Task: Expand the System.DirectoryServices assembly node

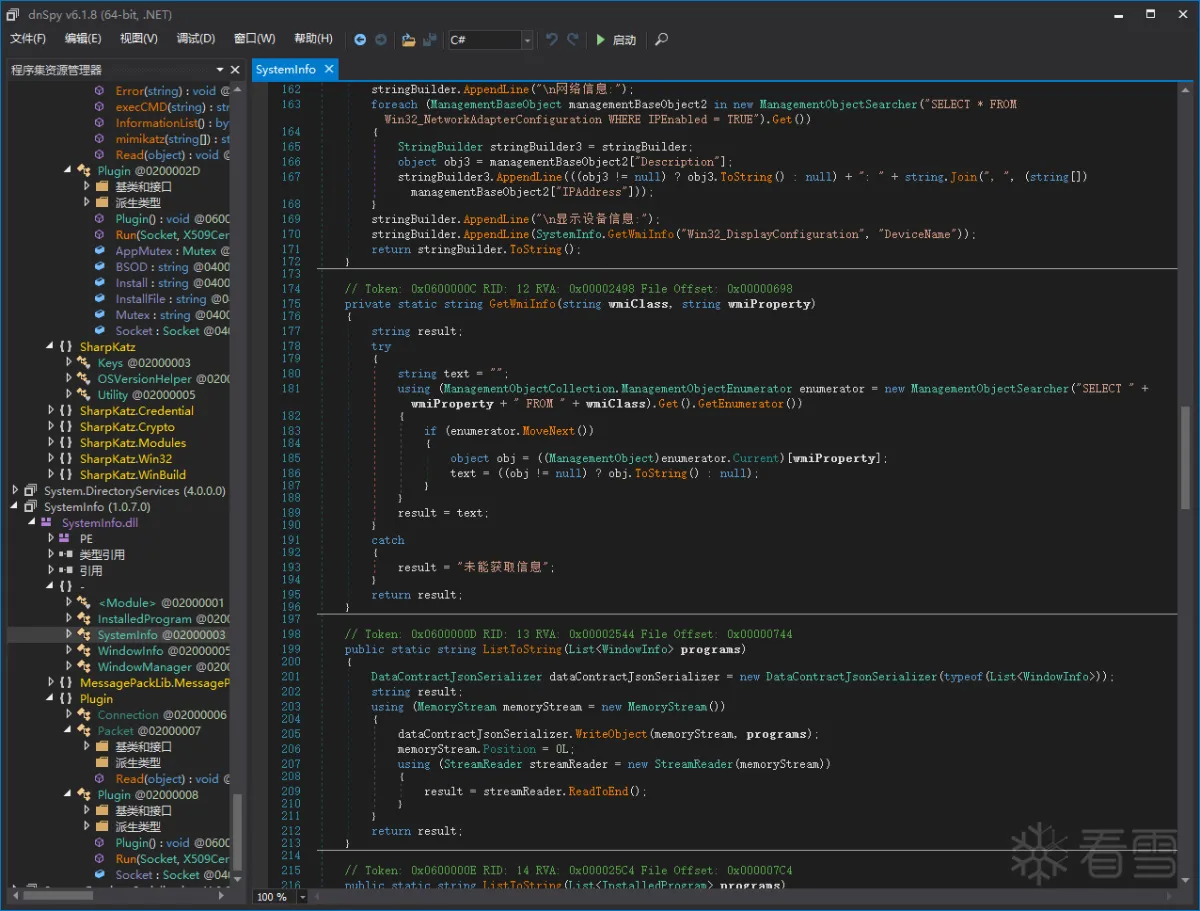Action: click(x=16, y=491)
